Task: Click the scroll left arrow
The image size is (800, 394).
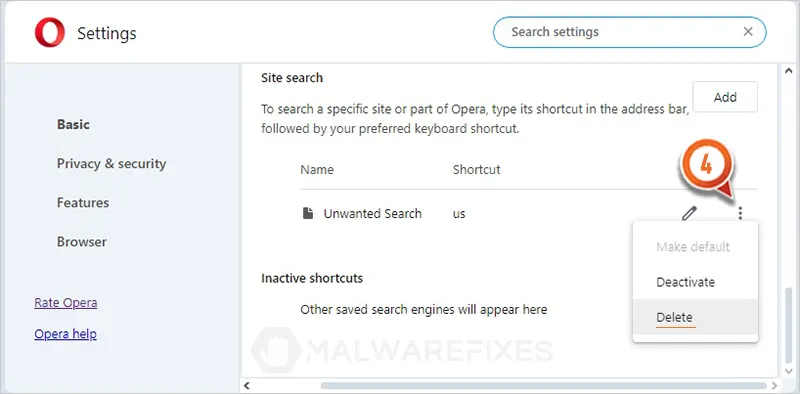Action: click(x=247, y=385)
